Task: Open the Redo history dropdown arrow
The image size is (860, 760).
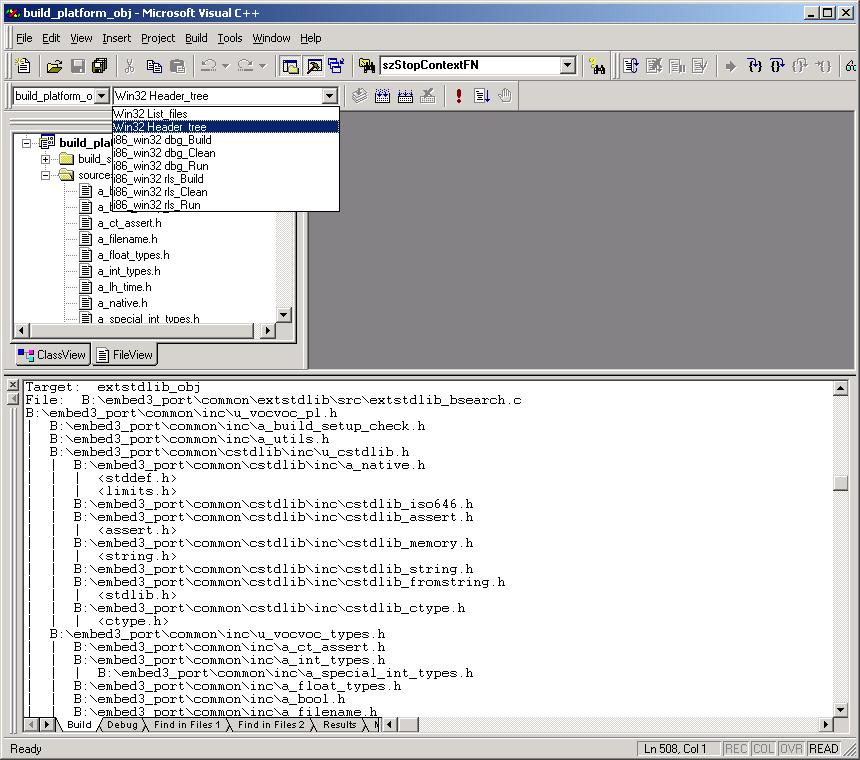Action: coord(263,66)
